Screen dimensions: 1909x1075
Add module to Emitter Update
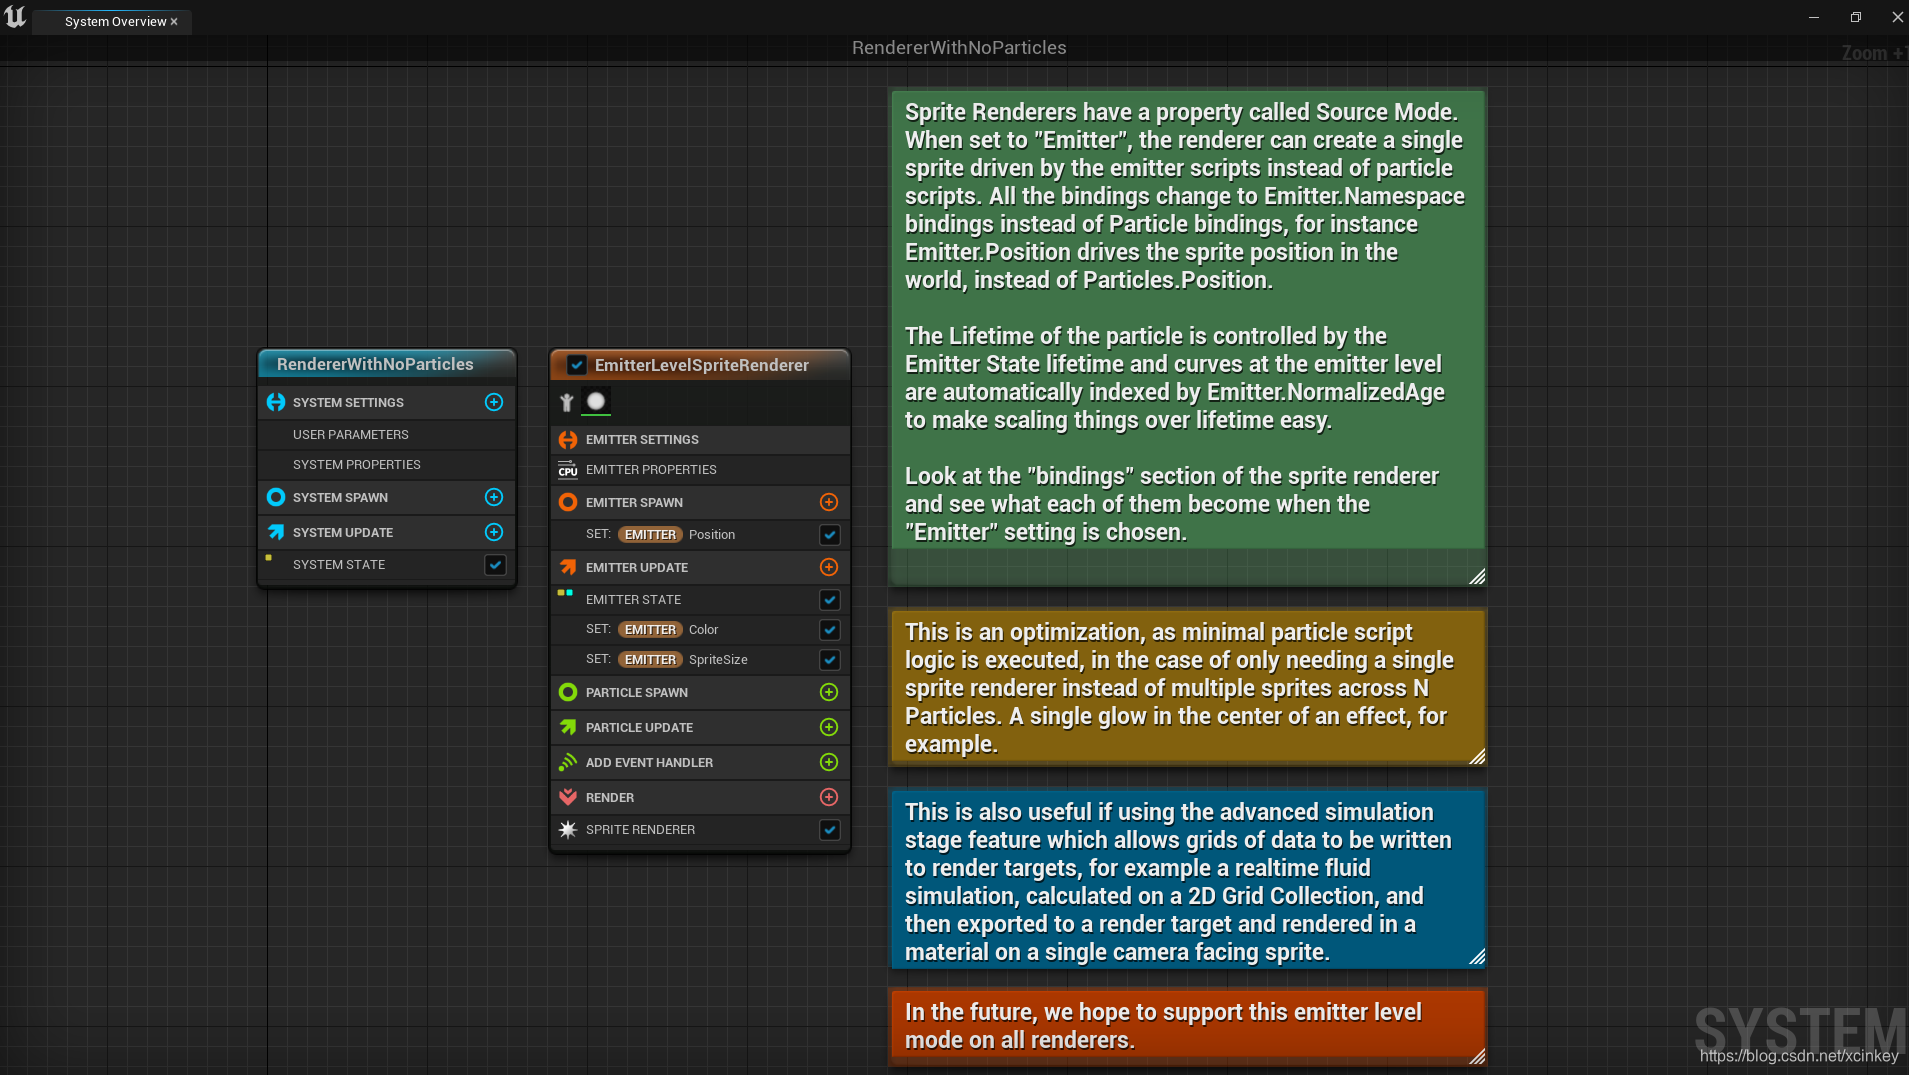pos(829,567)
